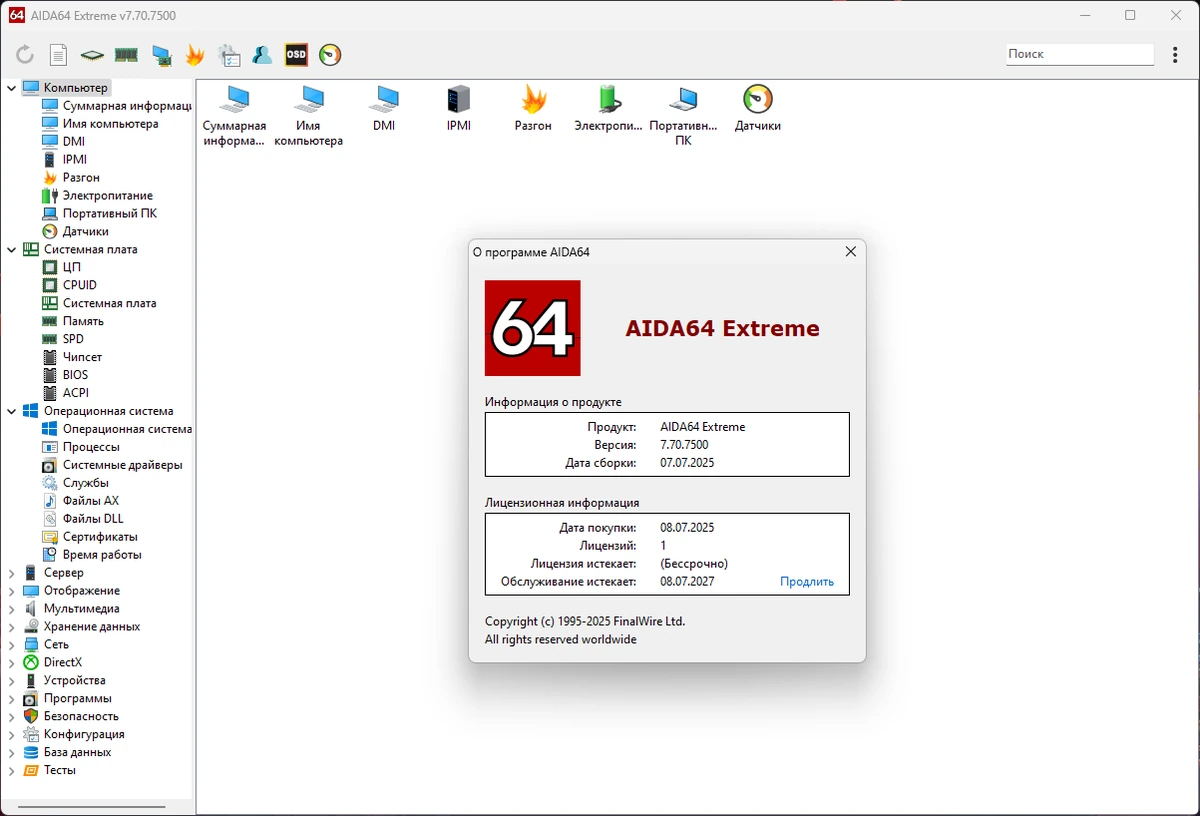This screenshot has height=816, width=1200.
Task: Select CPUID in the tree
Action: (79, 285)
